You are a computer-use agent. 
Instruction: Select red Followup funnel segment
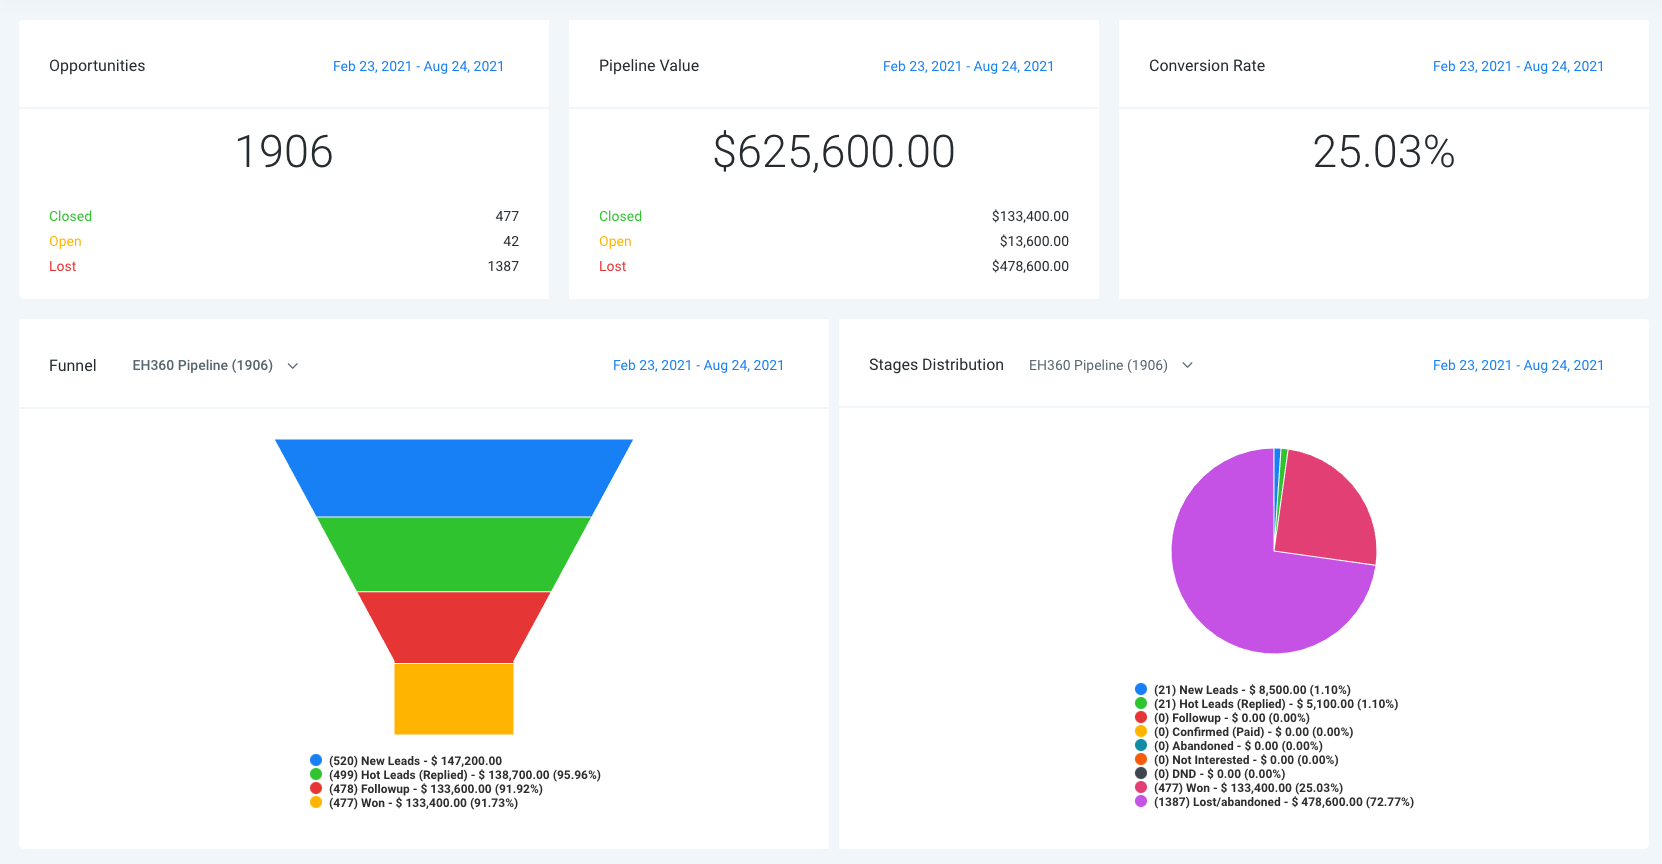coord(454,626)
